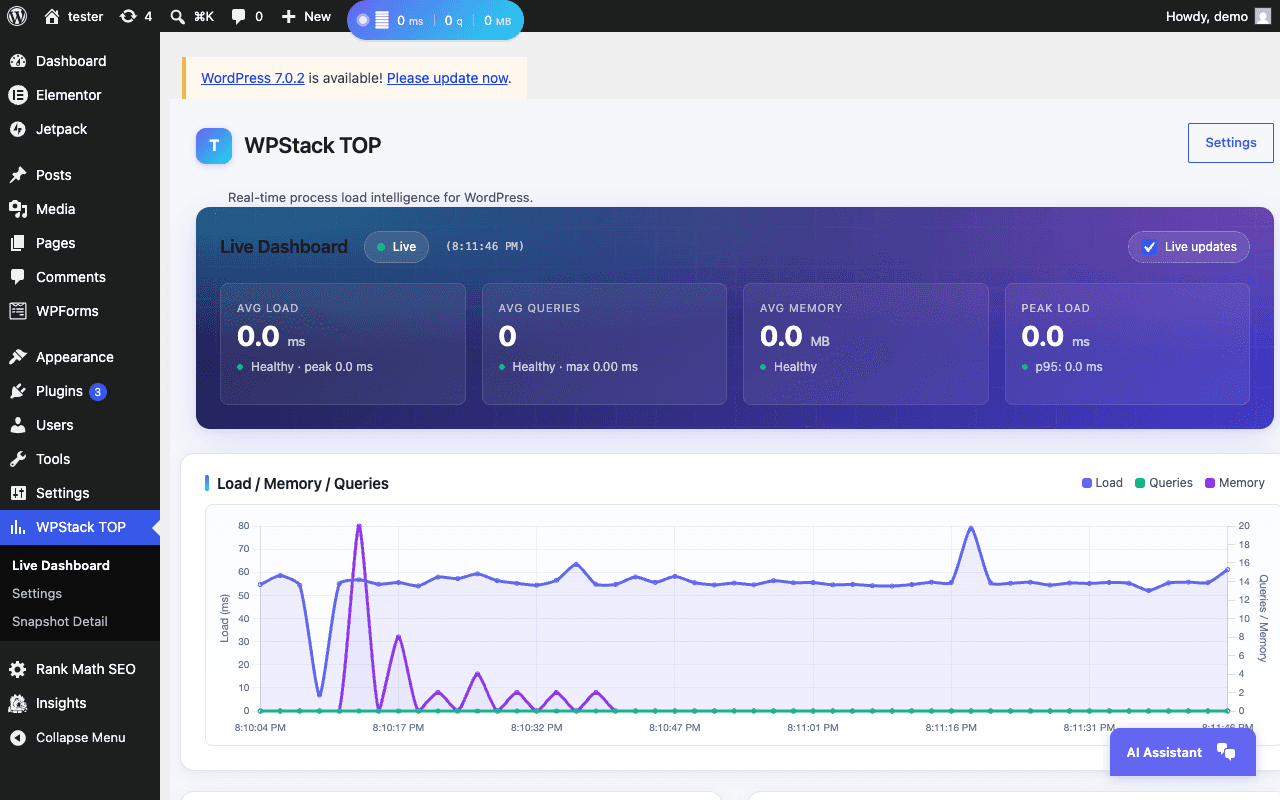Click the Settings button beside WPStack TOP

pyautogui.click(x=1230, y=143)
